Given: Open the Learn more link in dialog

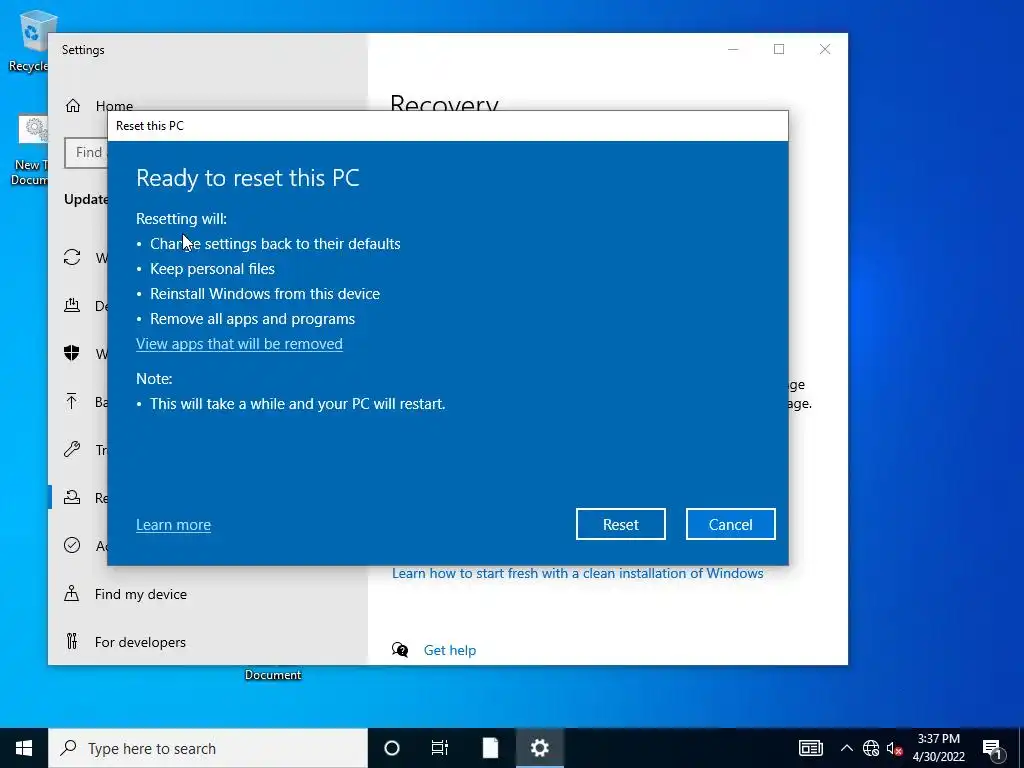Looking at the screenshot, I should tap(173, 525).
